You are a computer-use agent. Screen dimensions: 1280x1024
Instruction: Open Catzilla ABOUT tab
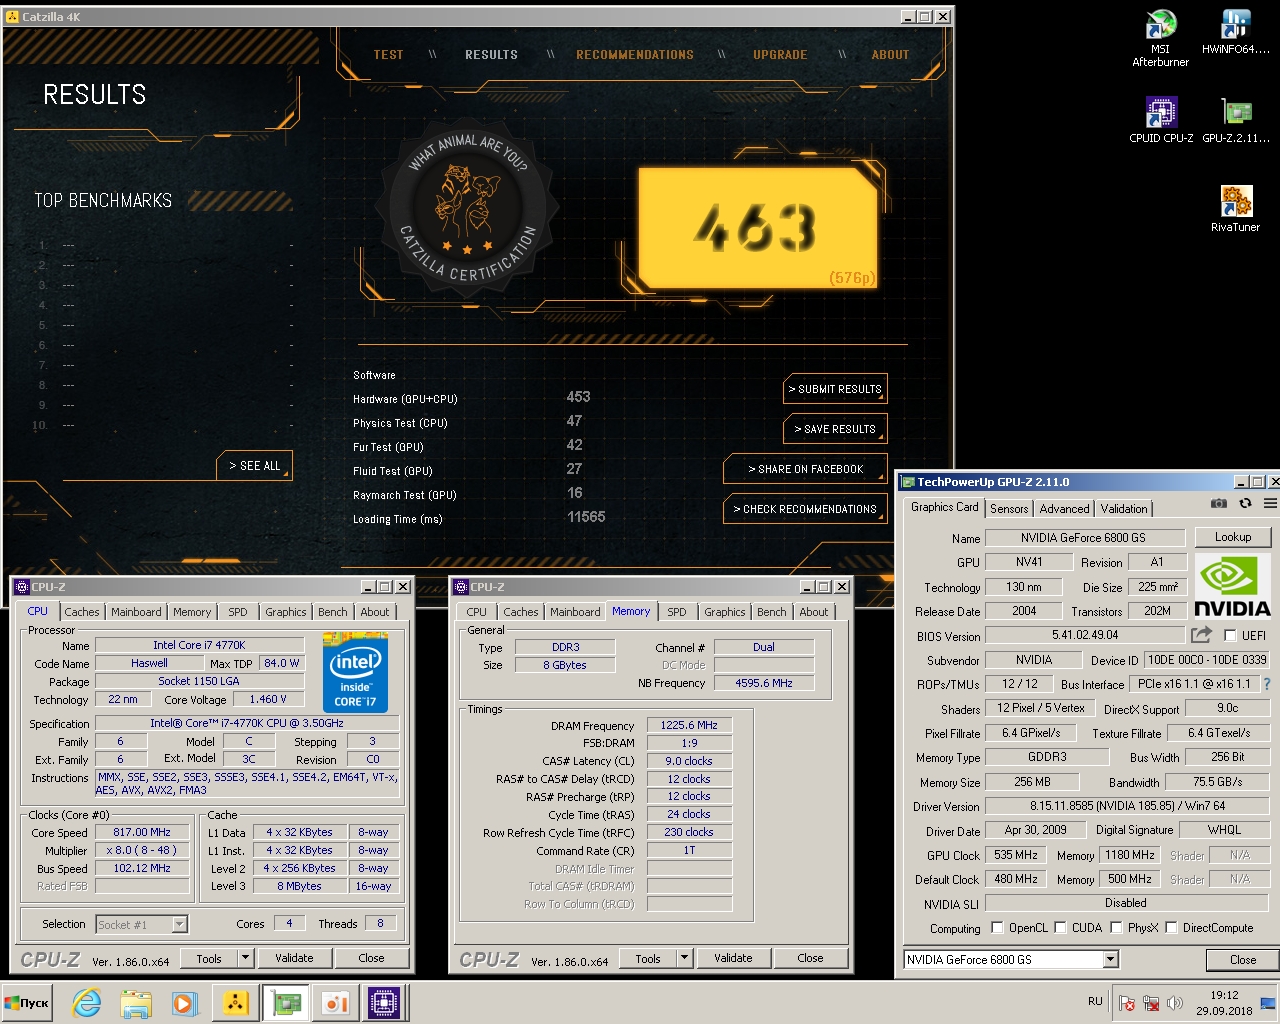click(890, 55)
